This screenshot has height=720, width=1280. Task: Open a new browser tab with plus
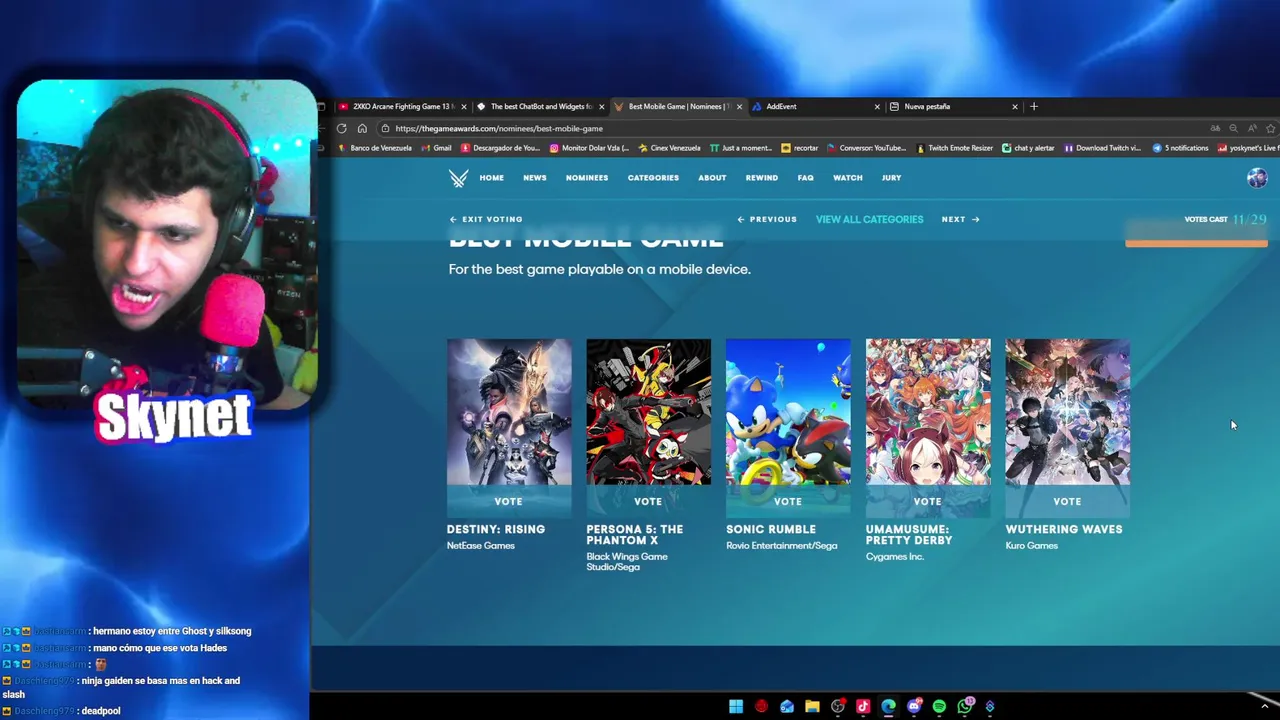click(x=1034, y=106)
